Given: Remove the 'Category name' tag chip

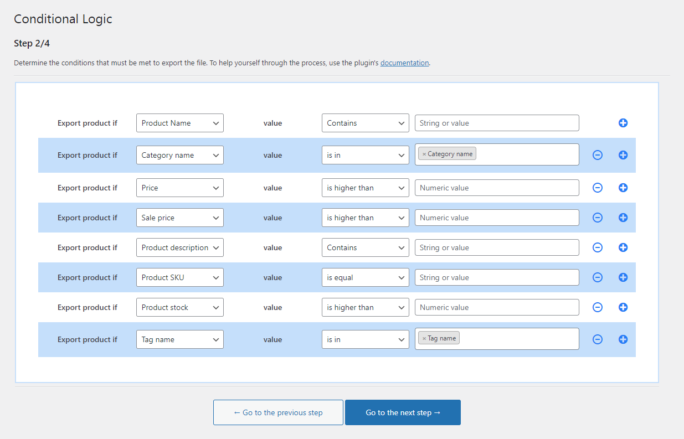Looking at the screenshot, I should pos(424,154).
